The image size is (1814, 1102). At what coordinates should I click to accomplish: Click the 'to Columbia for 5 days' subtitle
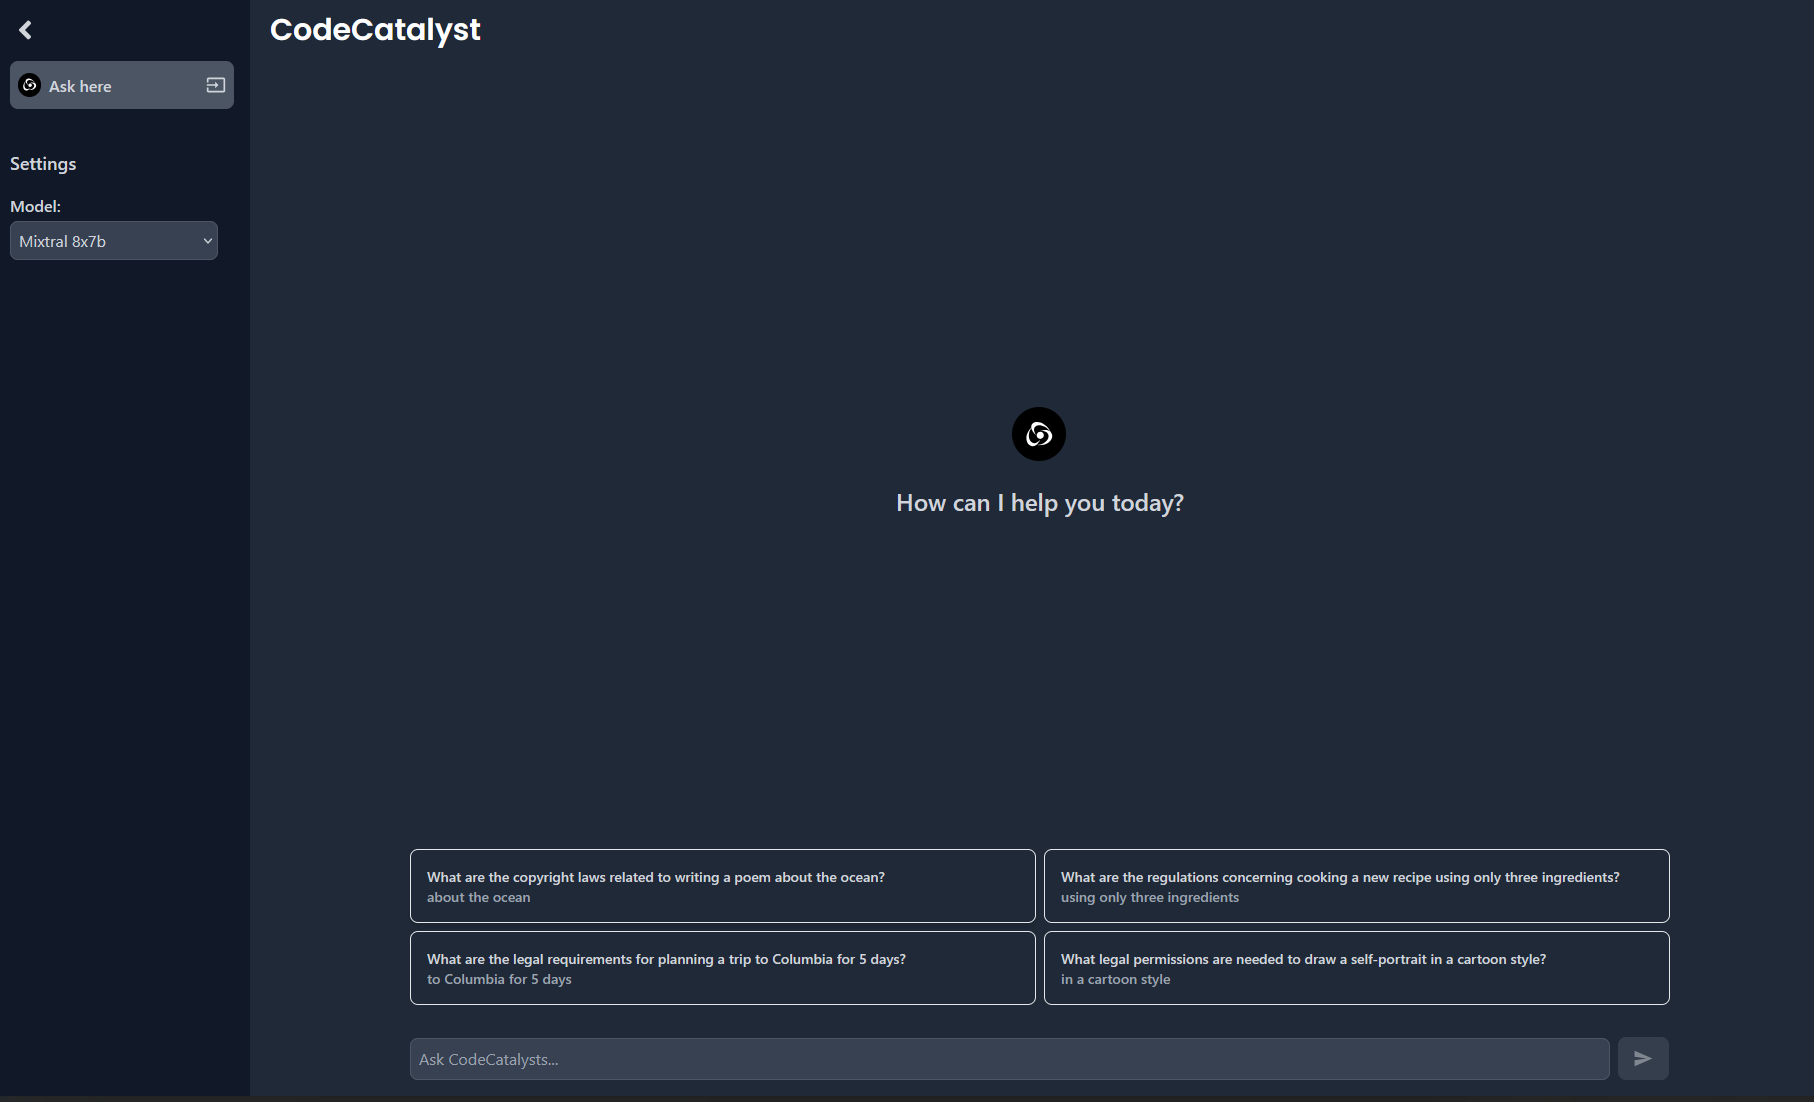click(x=499, y=980)
